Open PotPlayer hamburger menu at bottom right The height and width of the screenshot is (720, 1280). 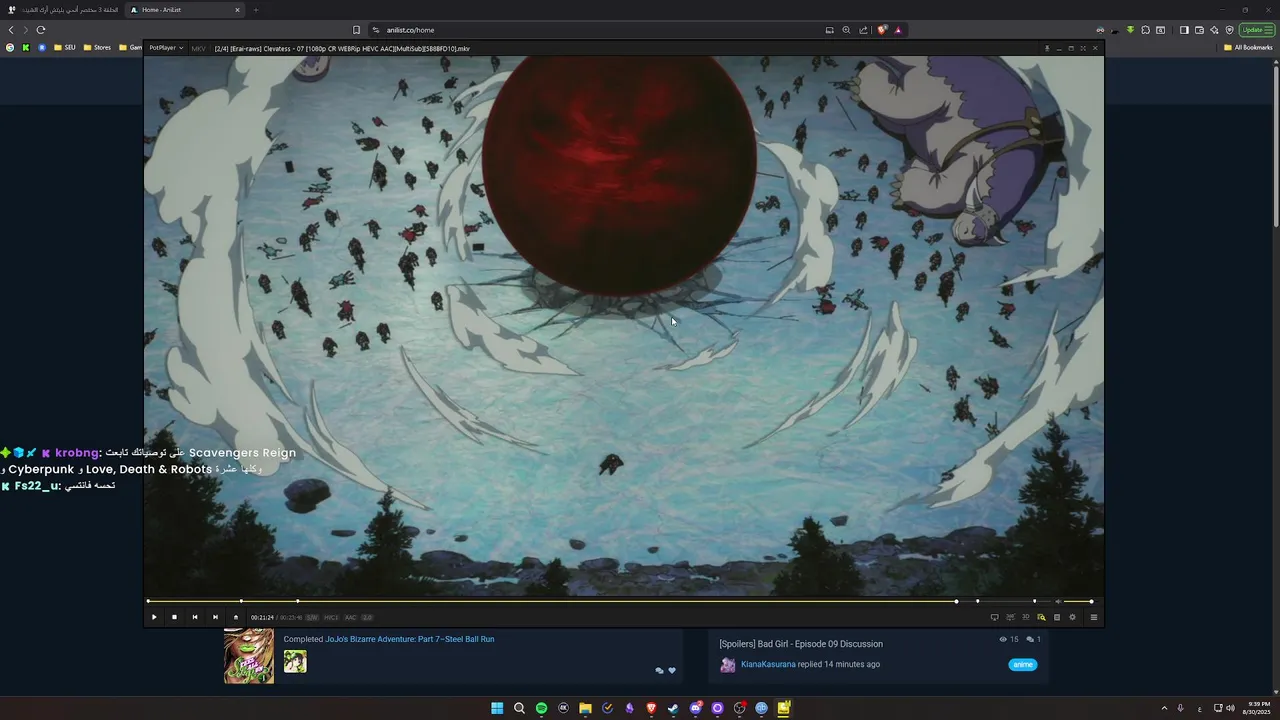pyautogui.click(x=1094, y=617)
